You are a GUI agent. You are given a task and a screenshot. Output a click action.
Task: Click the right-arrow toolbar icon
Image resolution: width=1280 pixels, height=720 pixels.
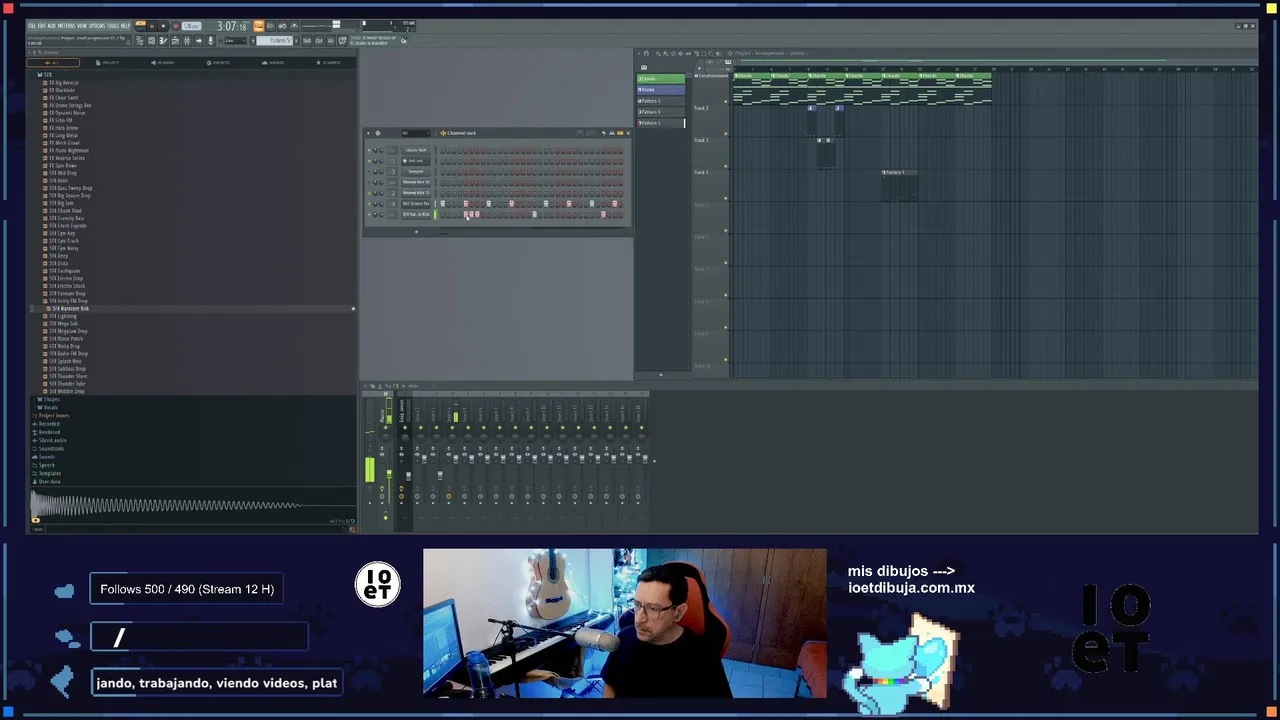point(199,40)
